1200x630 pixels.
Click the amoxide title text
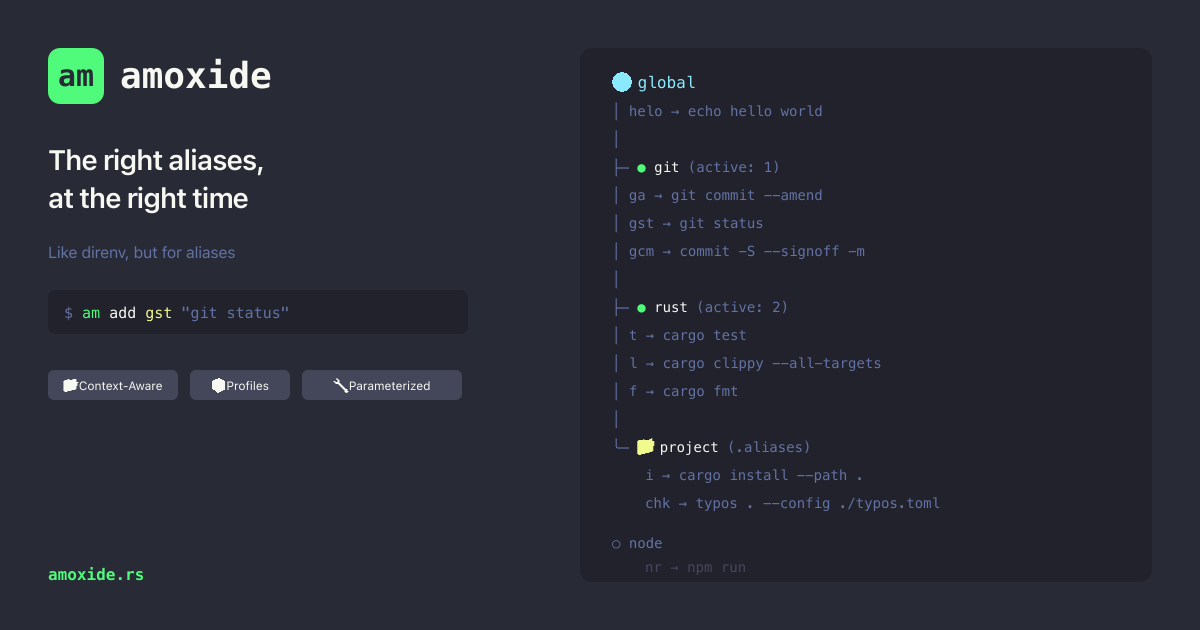pos(195,76)
